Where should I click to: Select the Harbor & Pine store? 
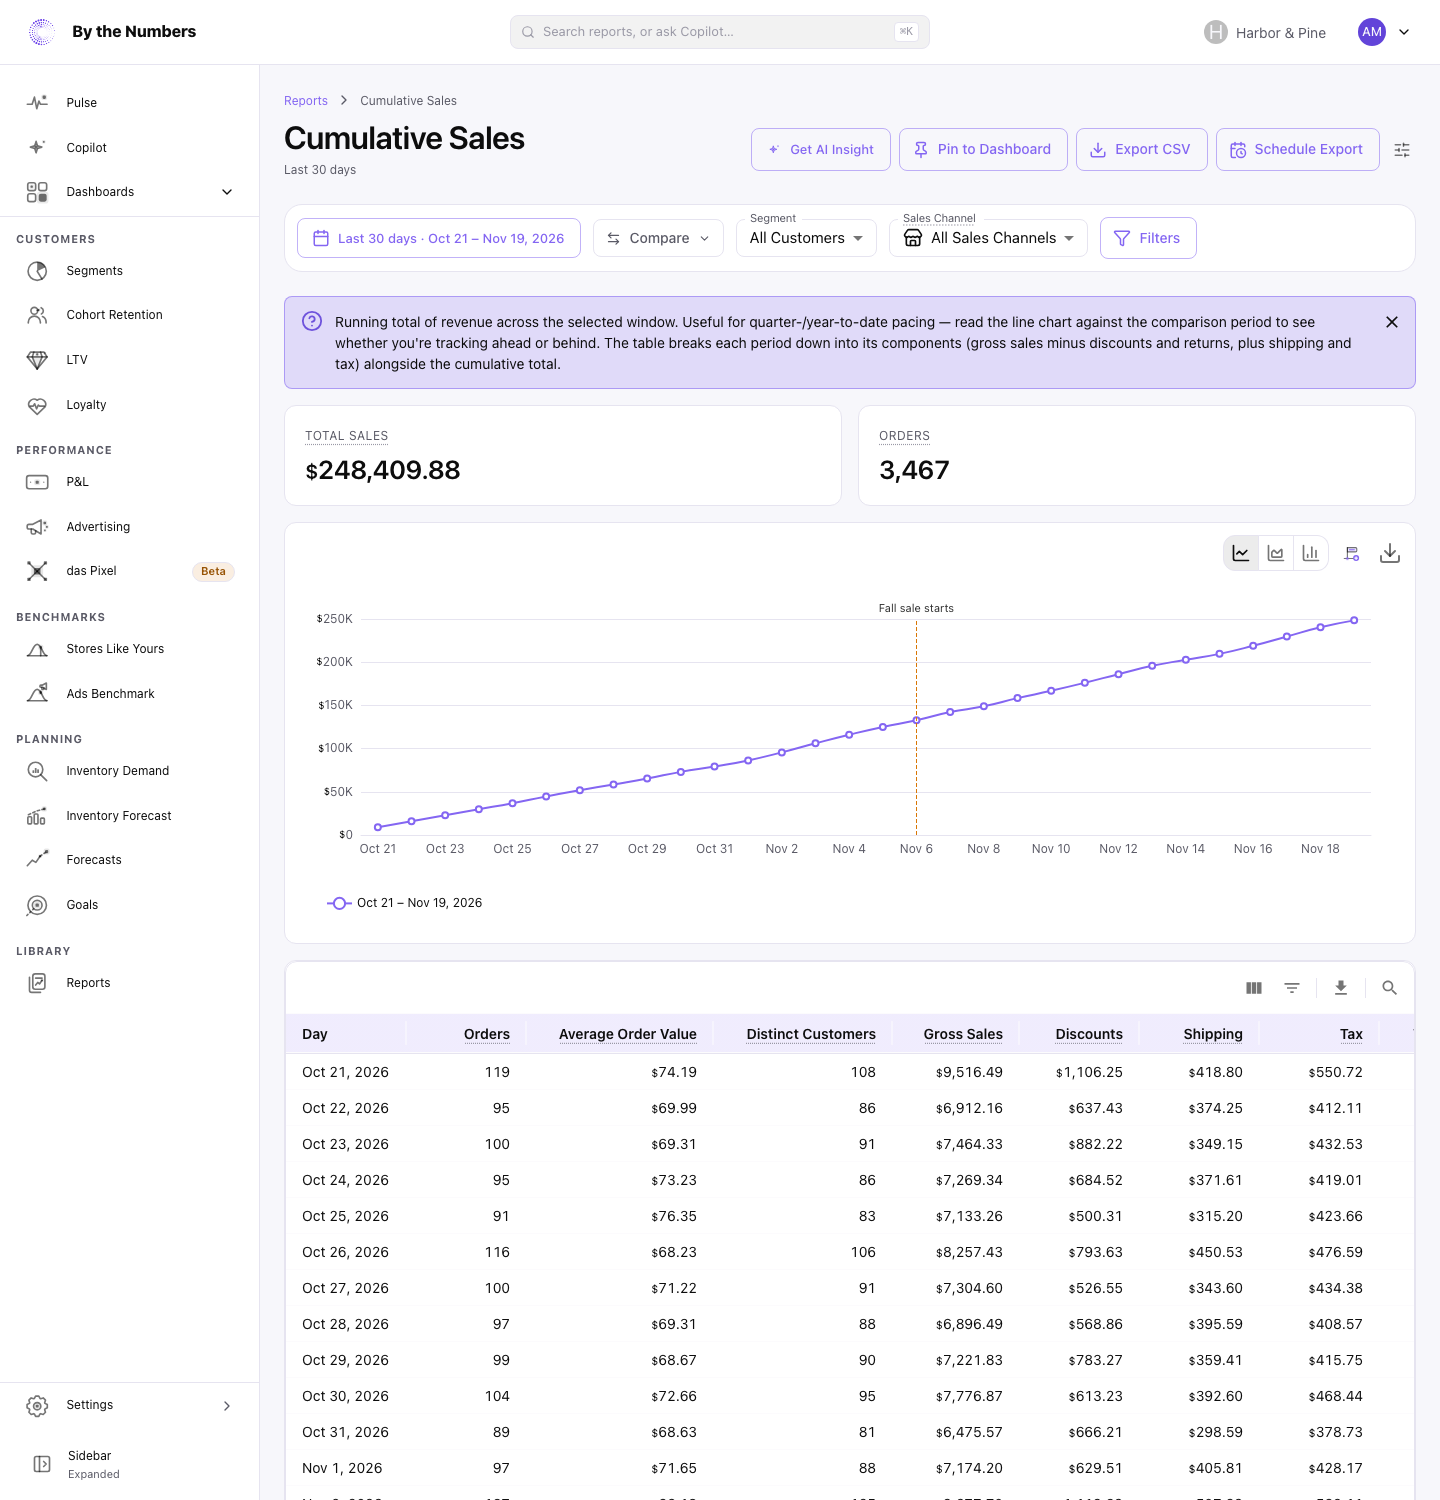click(1265, 32)
